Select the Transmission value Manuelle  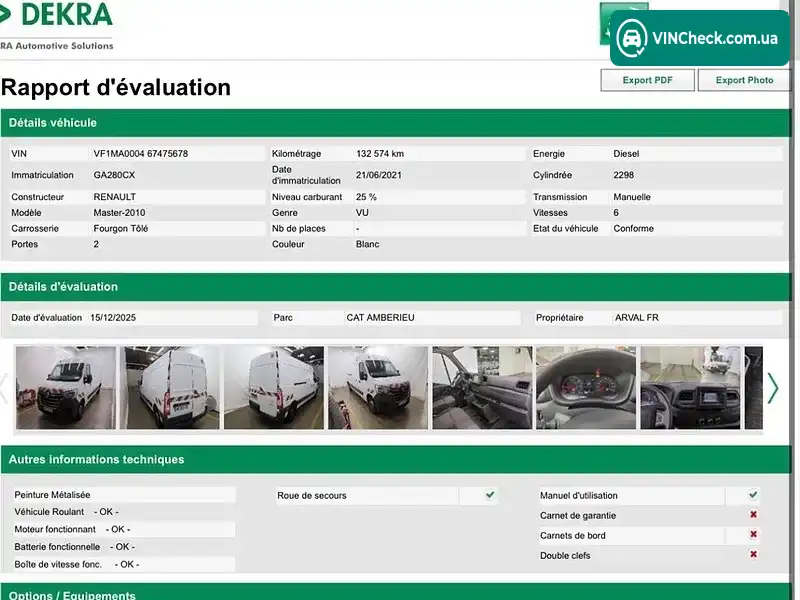tap(632, 197)
